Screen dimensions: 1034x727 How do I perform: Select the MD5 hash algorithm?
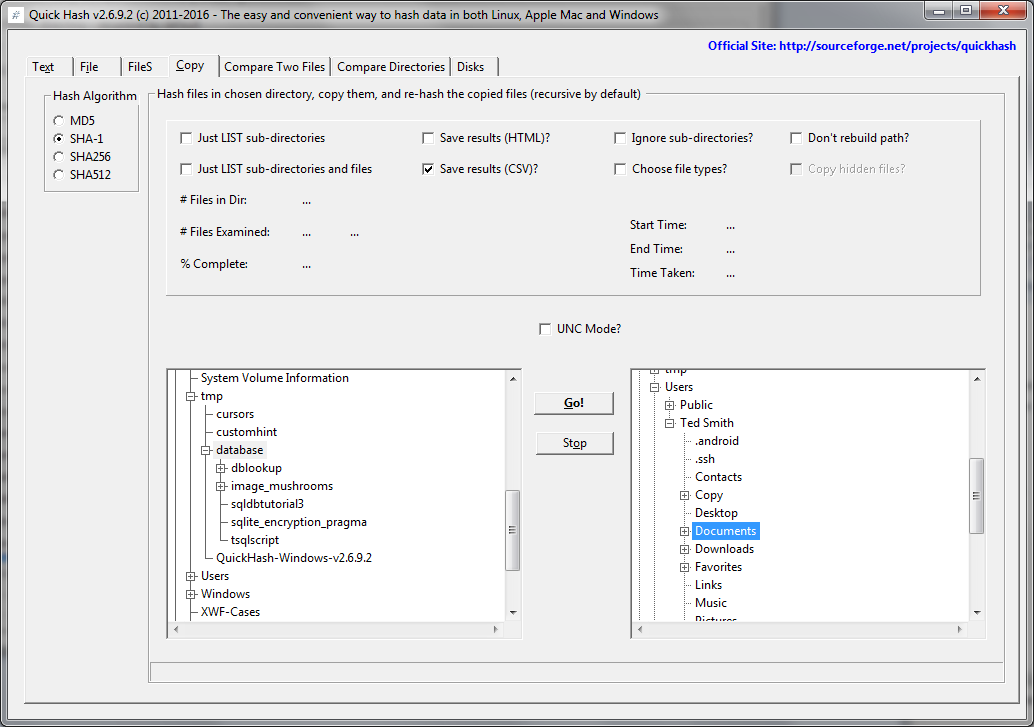coord(59,121)
